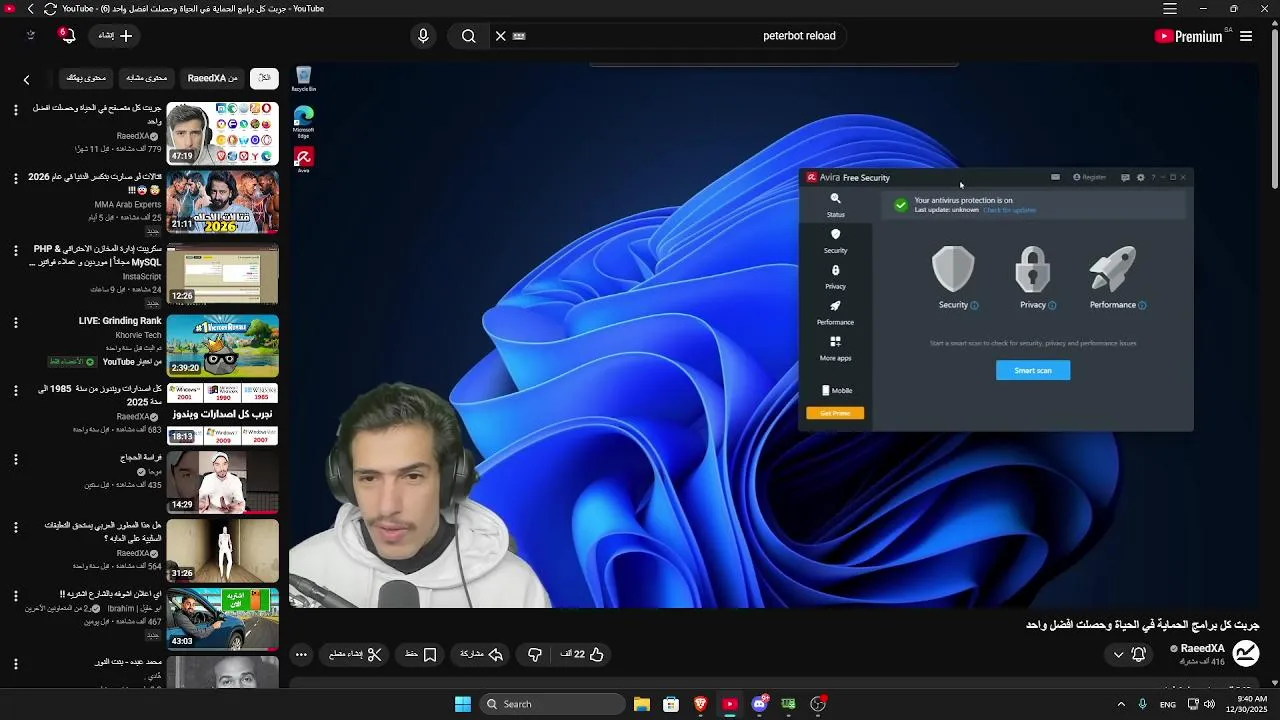
Task: Open Brave browser from the taskbar
Action: click(701, 704)
